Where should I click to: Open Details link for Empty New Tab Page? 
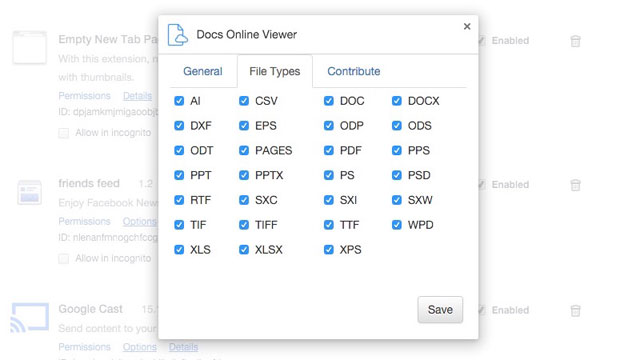138,96
